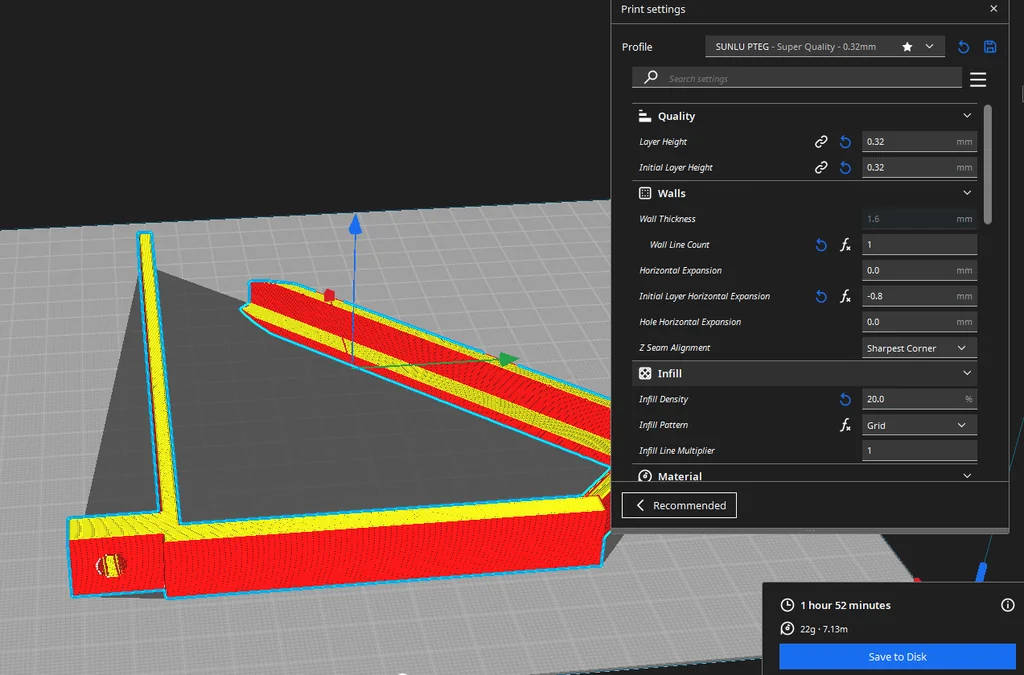
Task: Open the print time info icon
Action: click(x=1007, y=605)
